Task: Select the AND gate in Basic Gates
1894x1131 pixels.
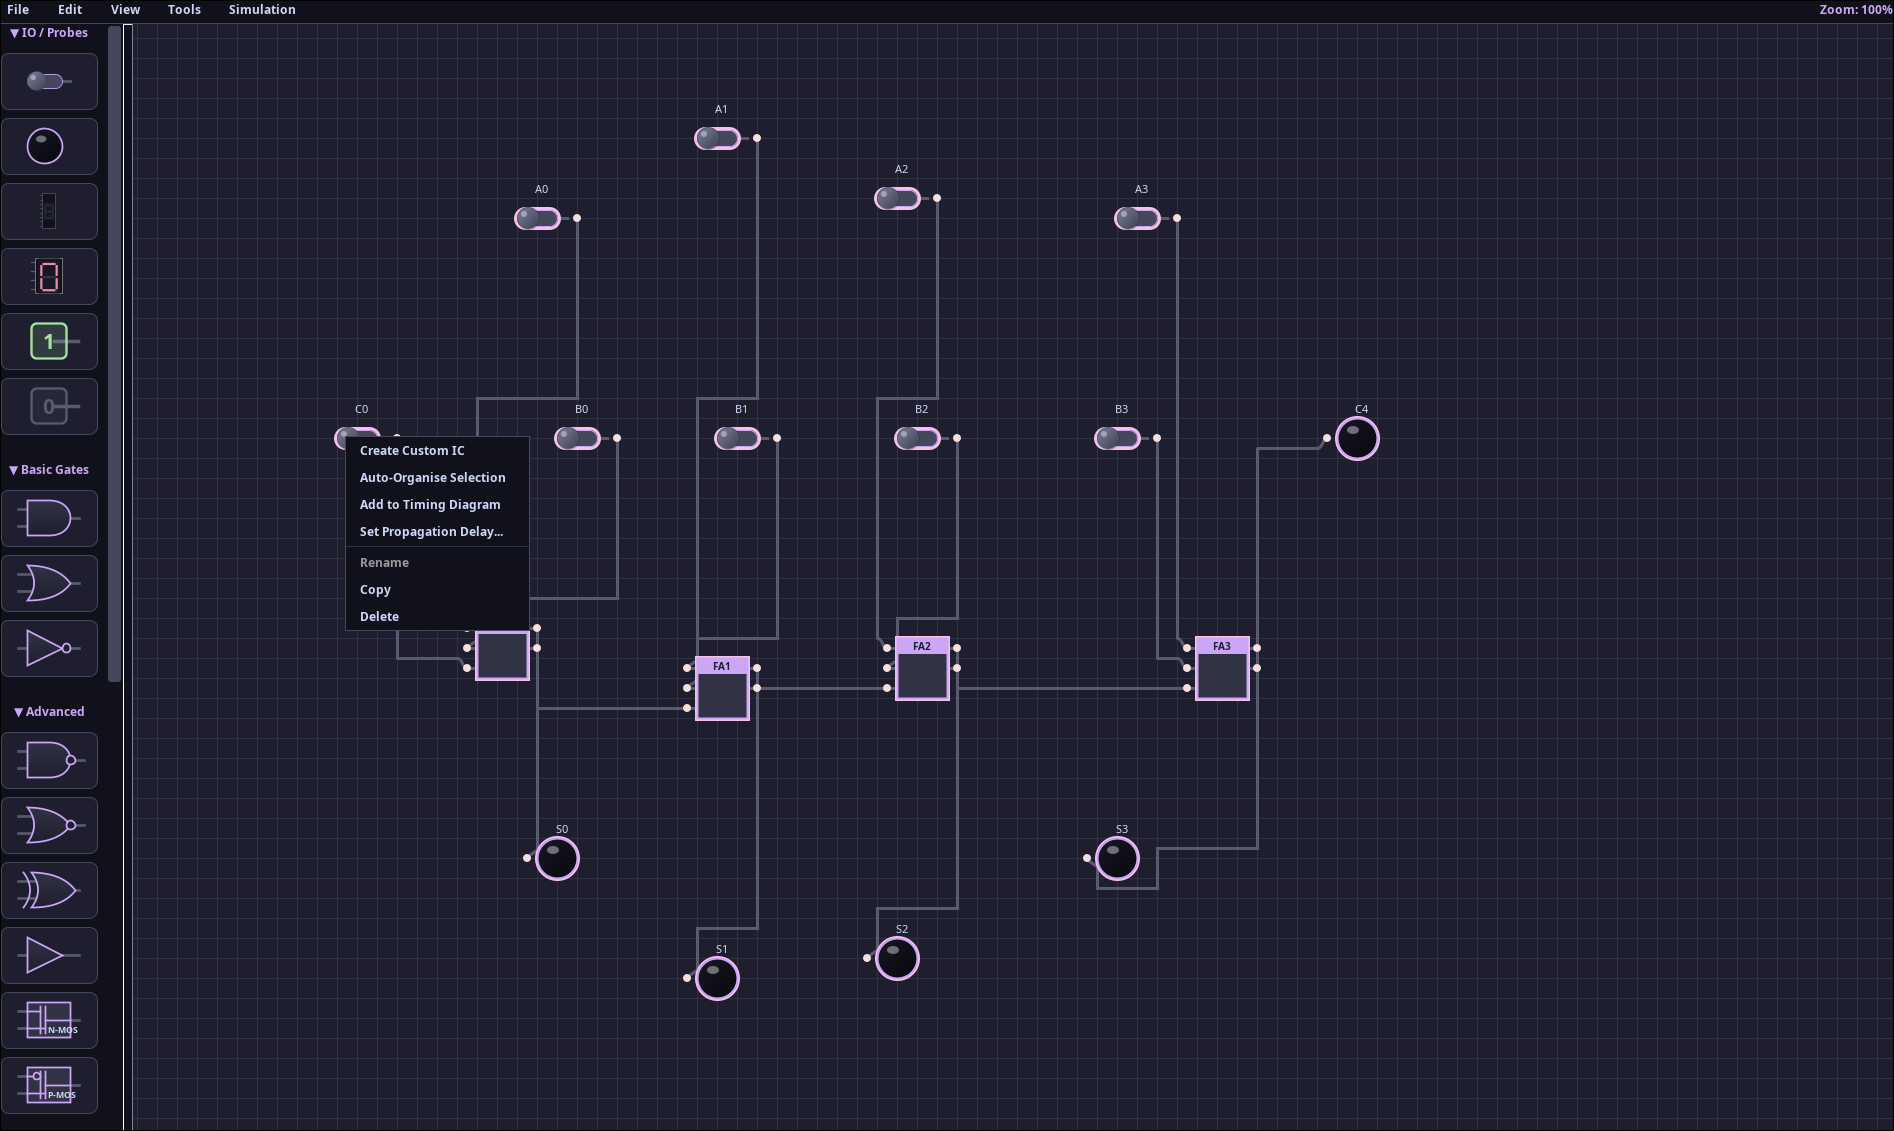Action: point(49,519)
